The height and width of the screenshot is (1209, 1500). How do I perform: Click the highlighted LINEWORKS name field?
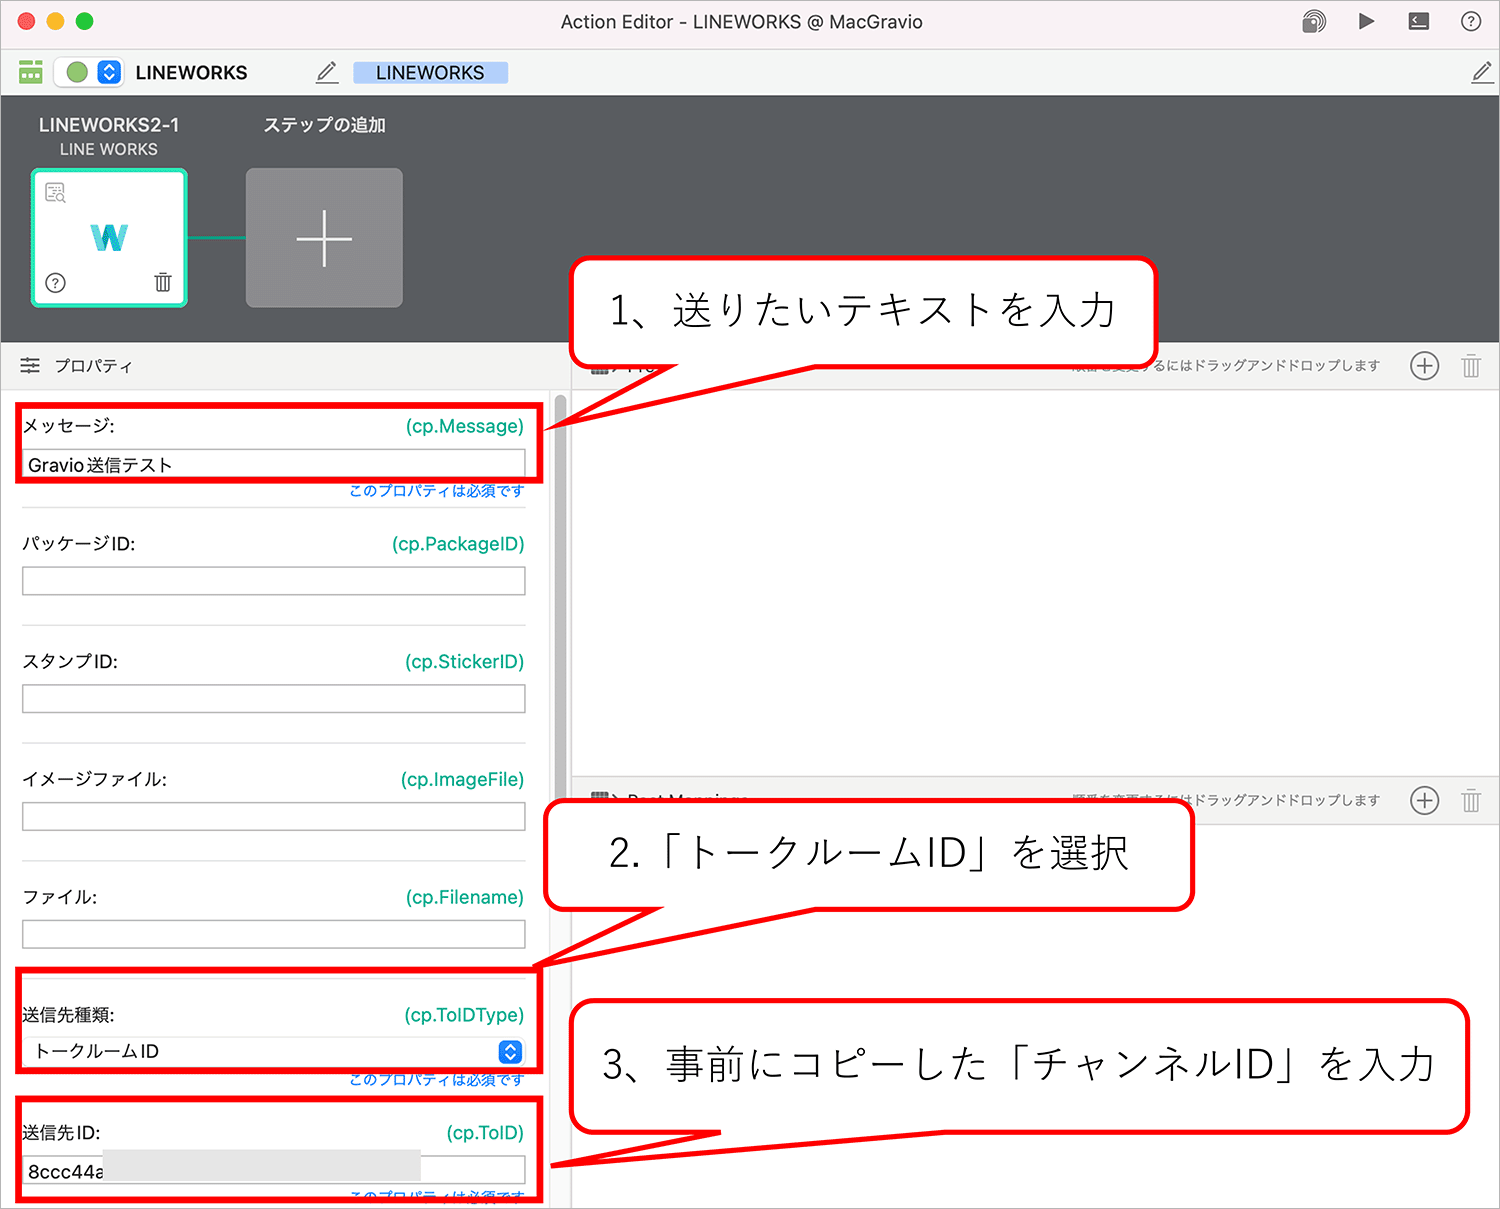430,73
